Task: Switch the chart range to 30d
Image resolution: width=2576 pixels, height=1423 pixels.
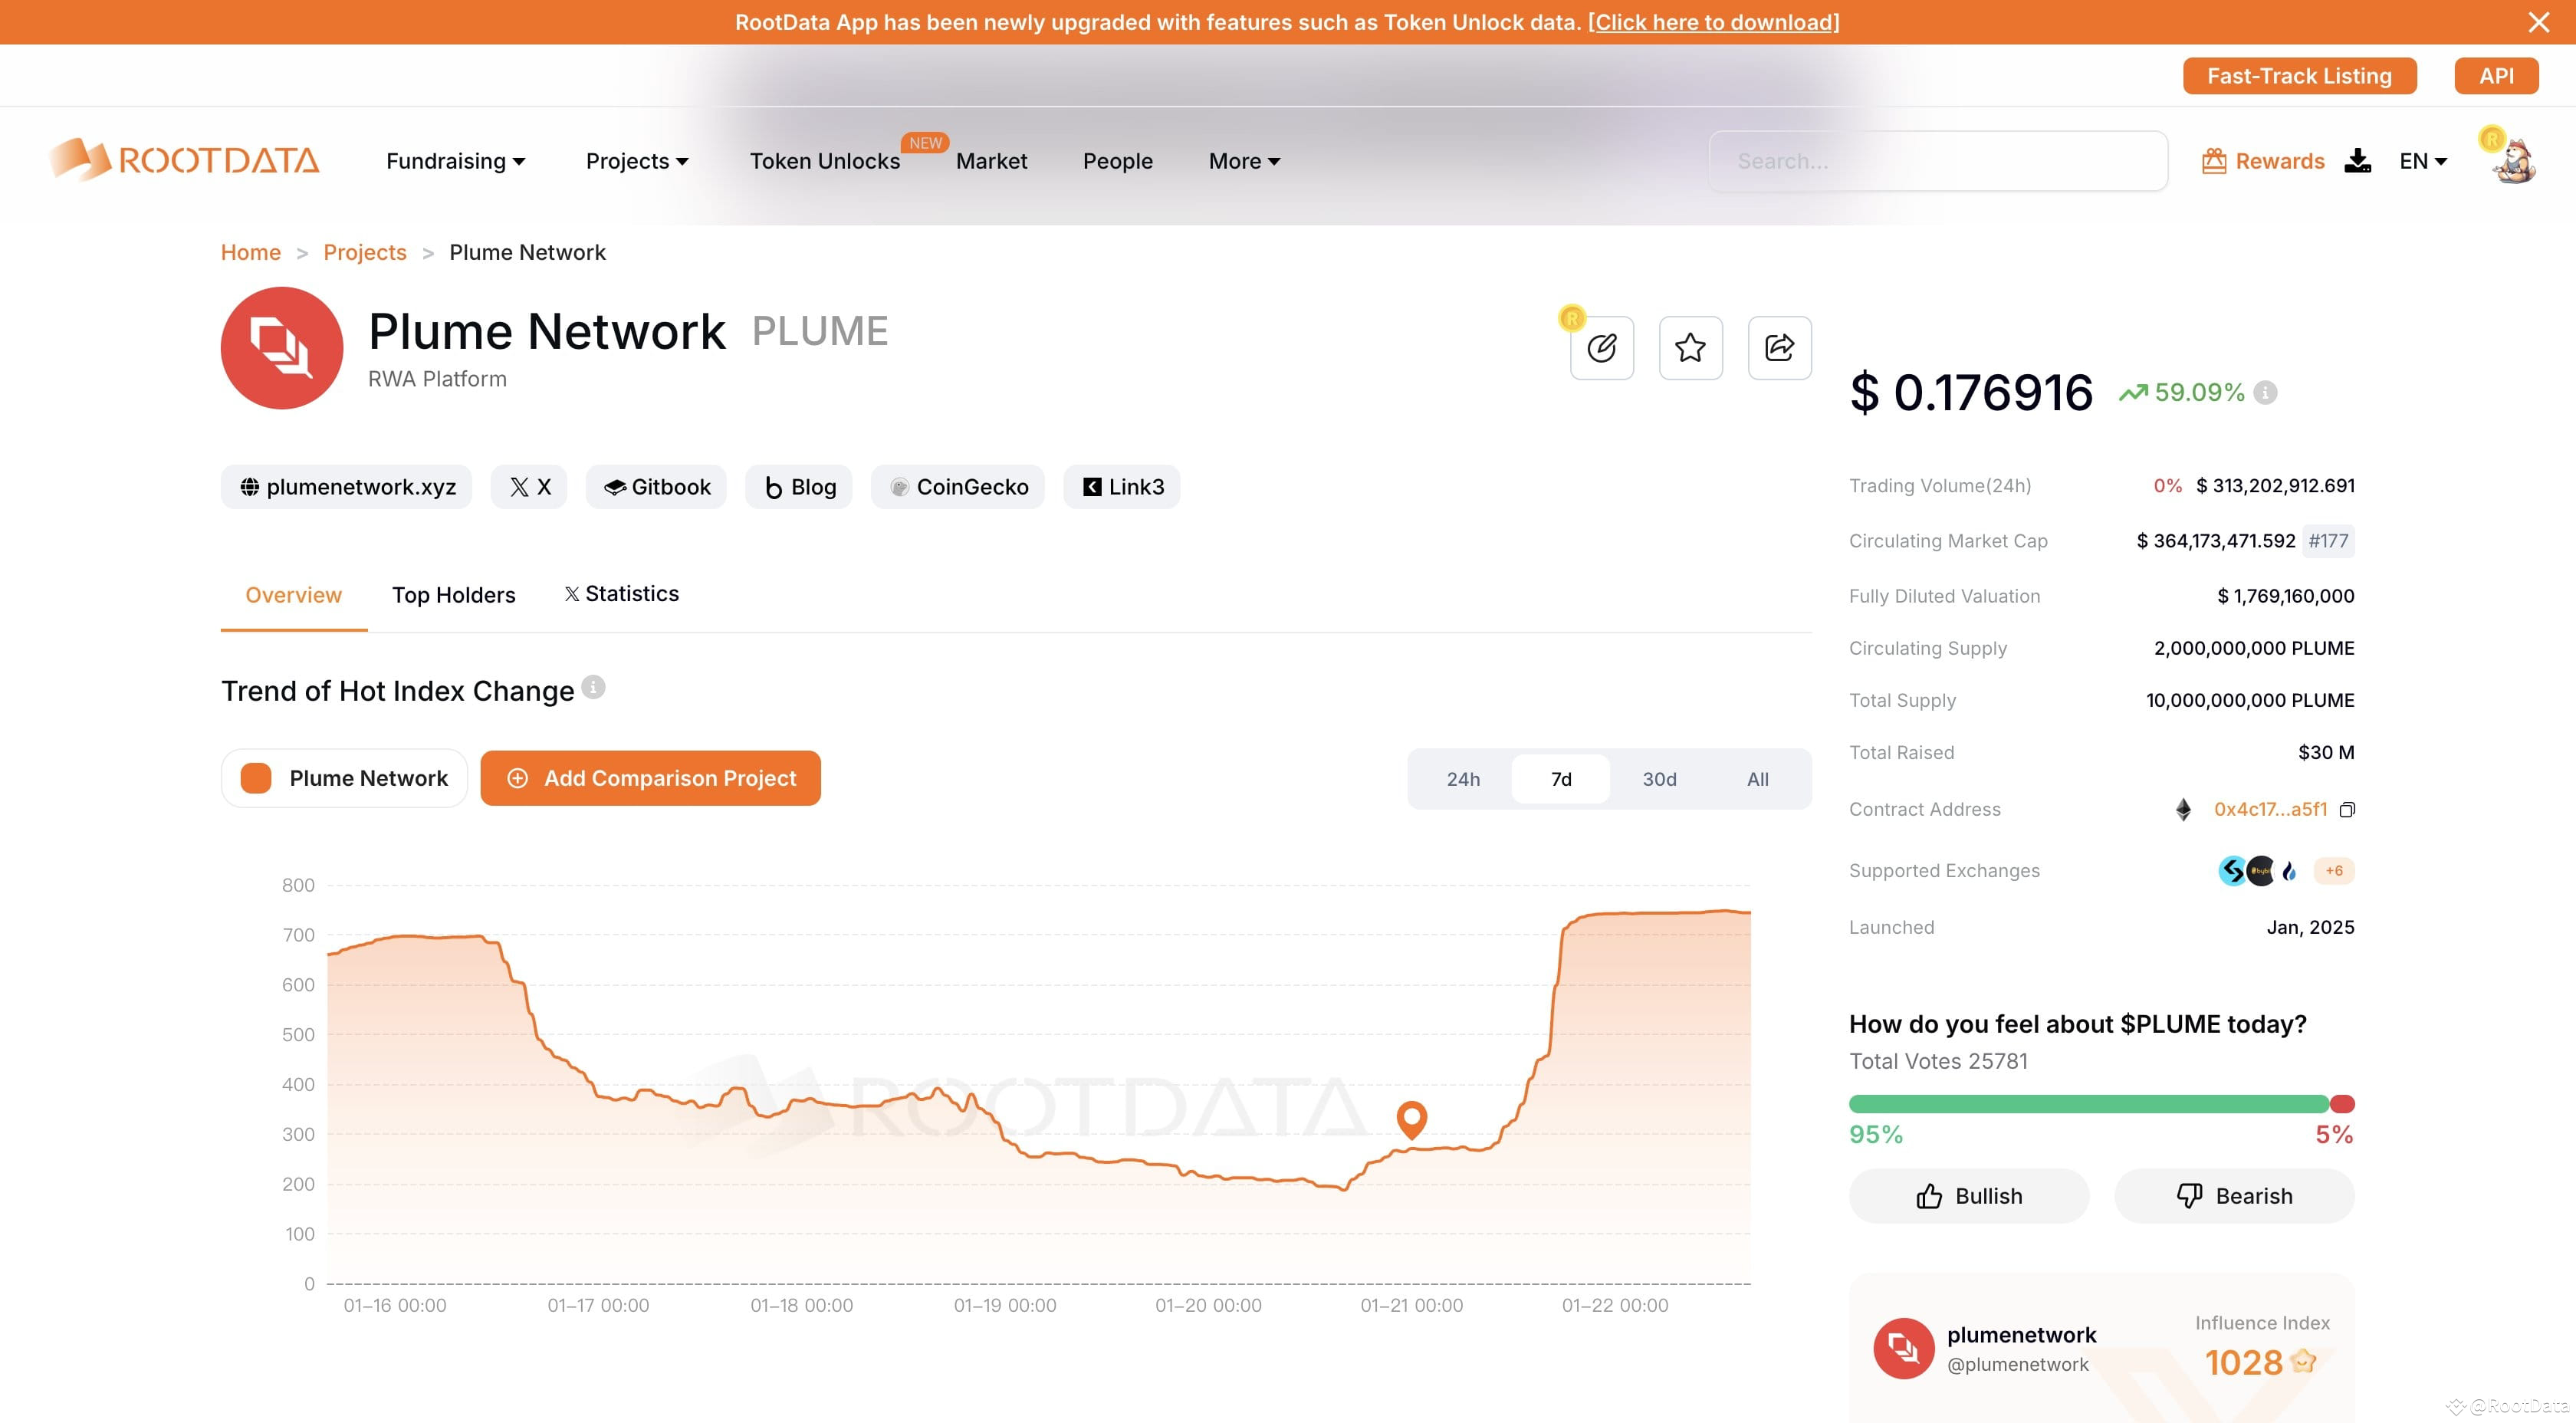Action: pos(1658,778)
